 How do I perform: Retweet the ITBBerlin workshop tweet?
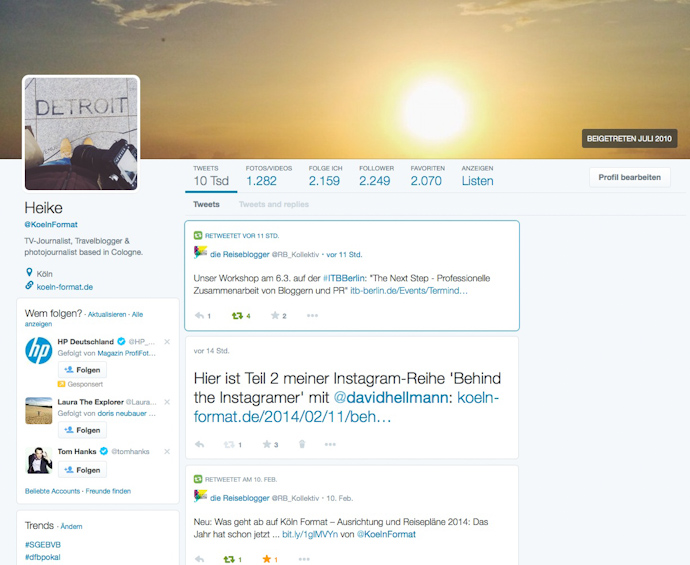click(237, 316)
